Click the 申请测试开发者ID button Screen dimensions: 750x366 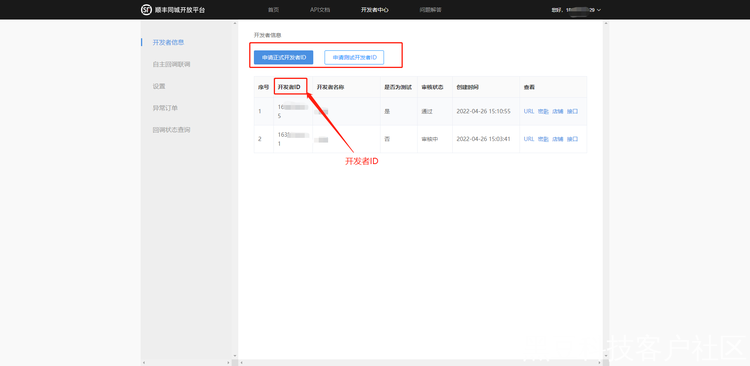pos(354,57)
